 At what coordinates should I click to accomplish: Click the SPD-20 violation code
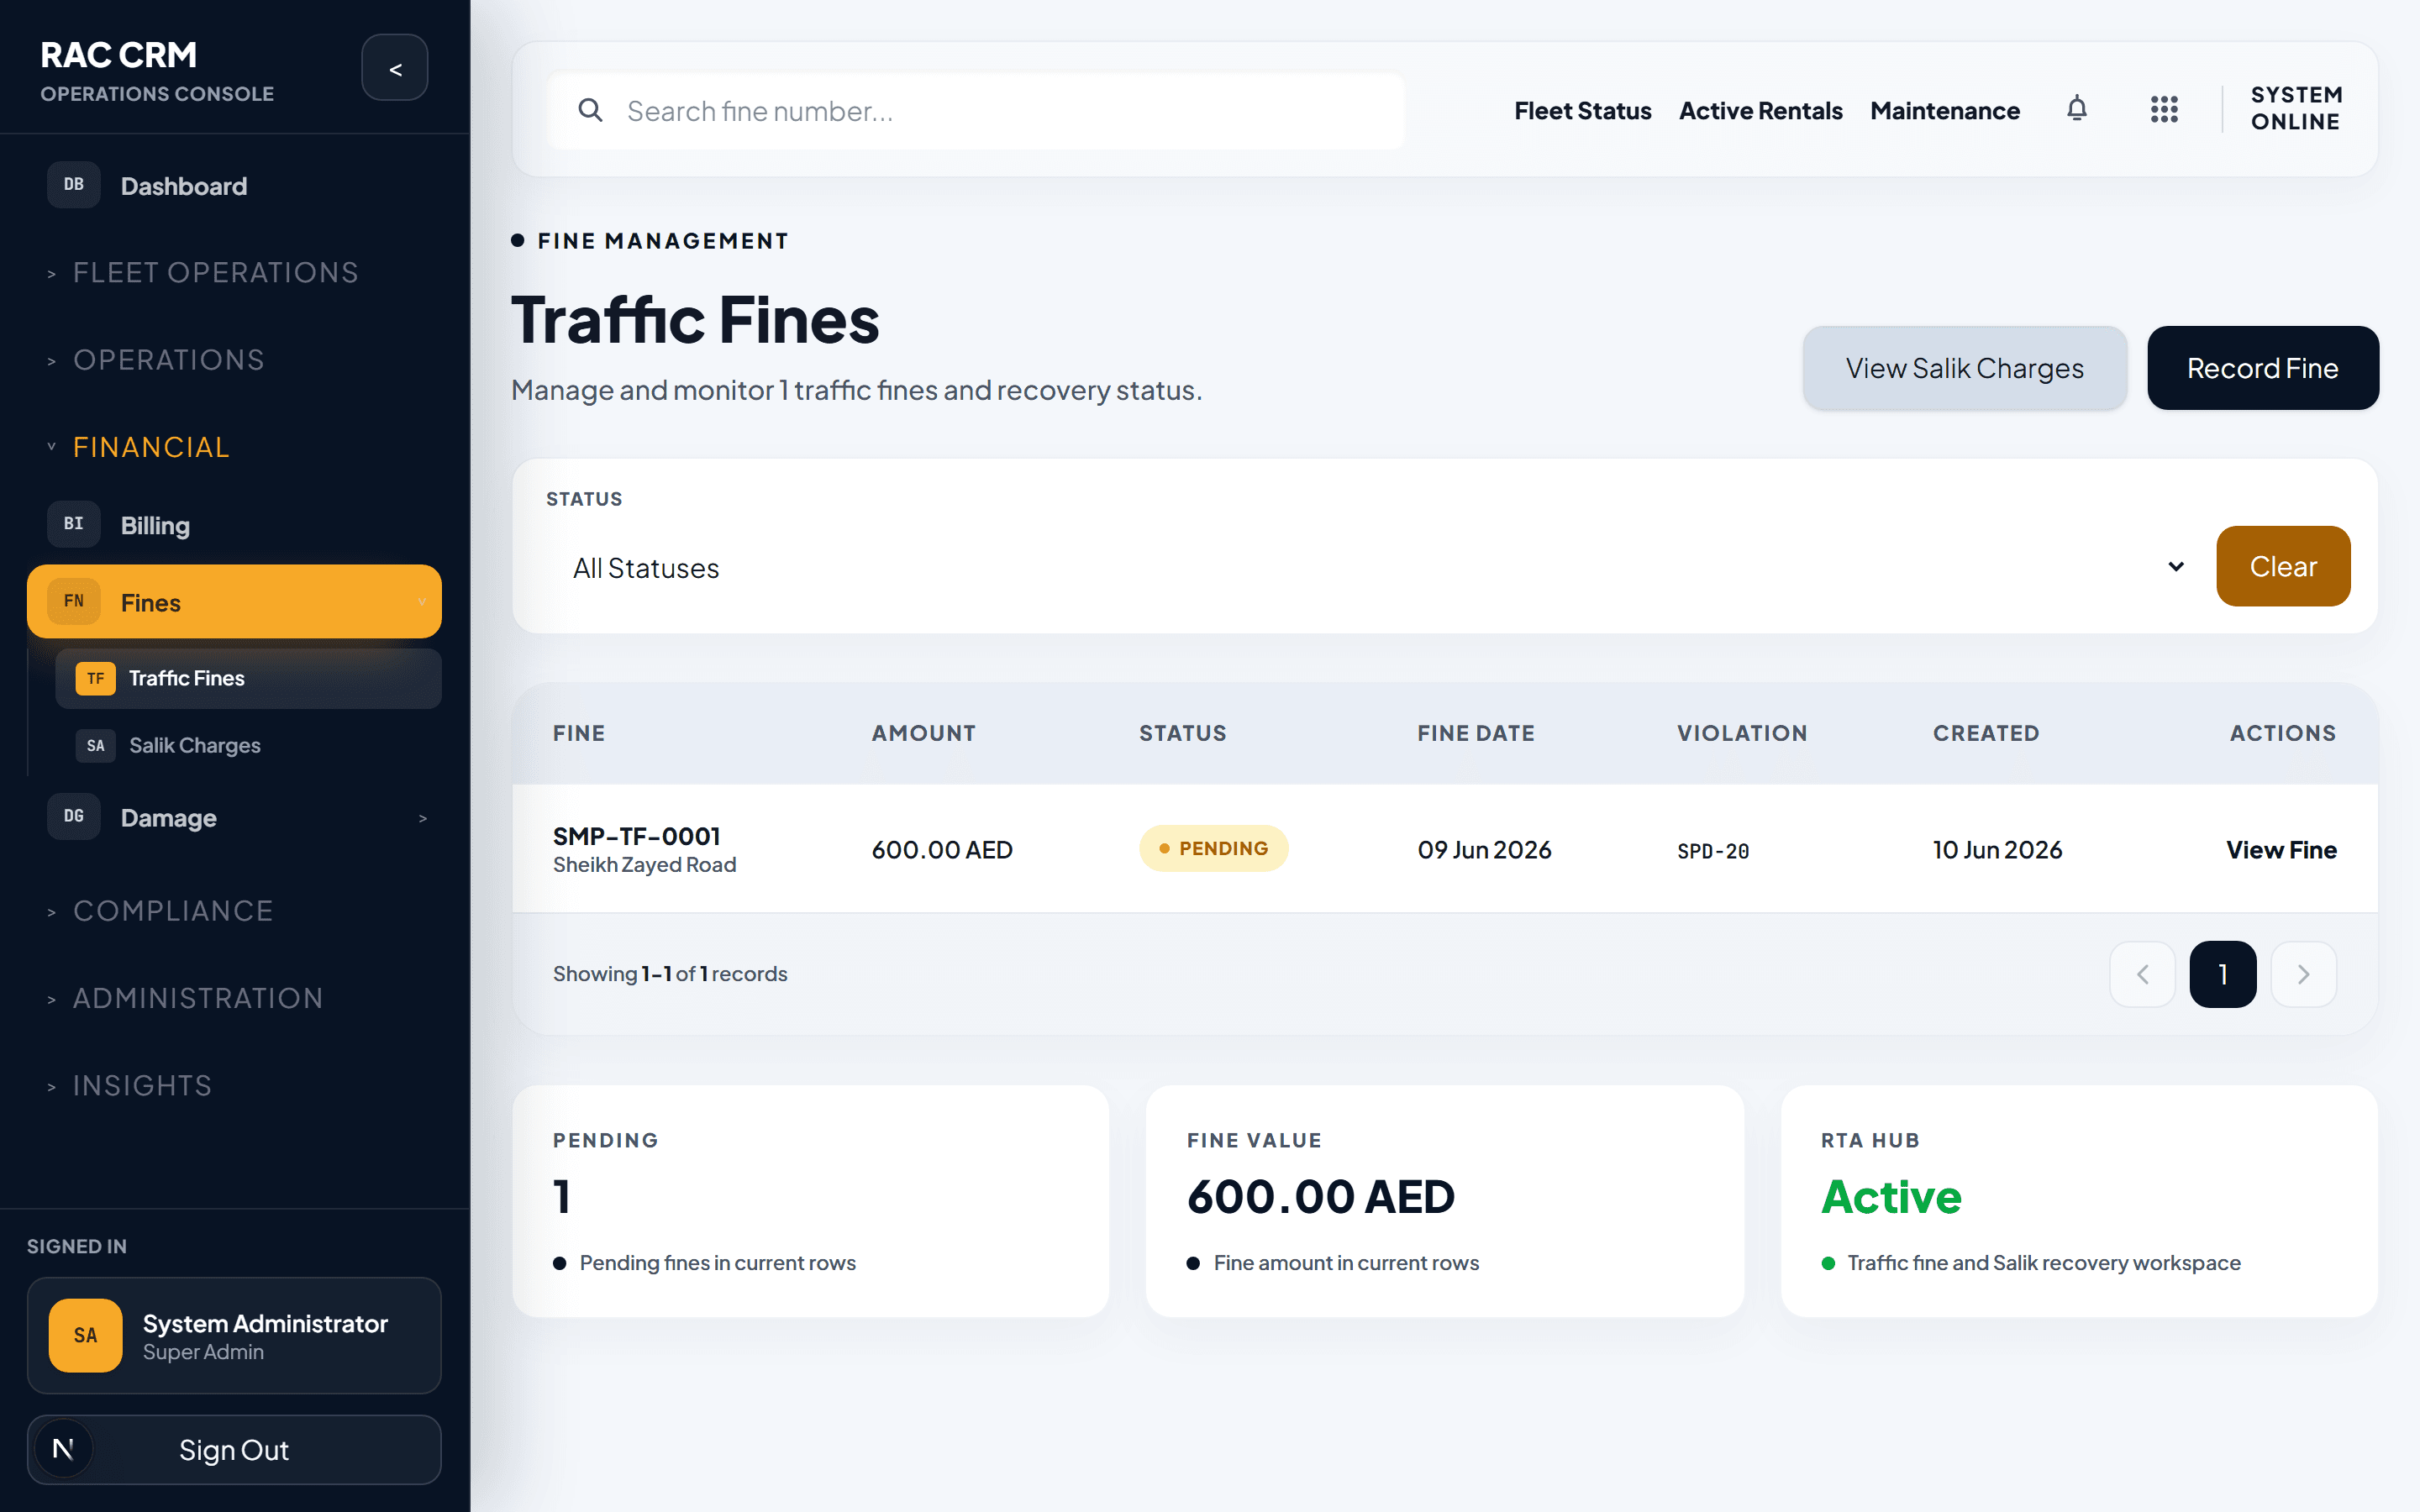[1713, 851]
